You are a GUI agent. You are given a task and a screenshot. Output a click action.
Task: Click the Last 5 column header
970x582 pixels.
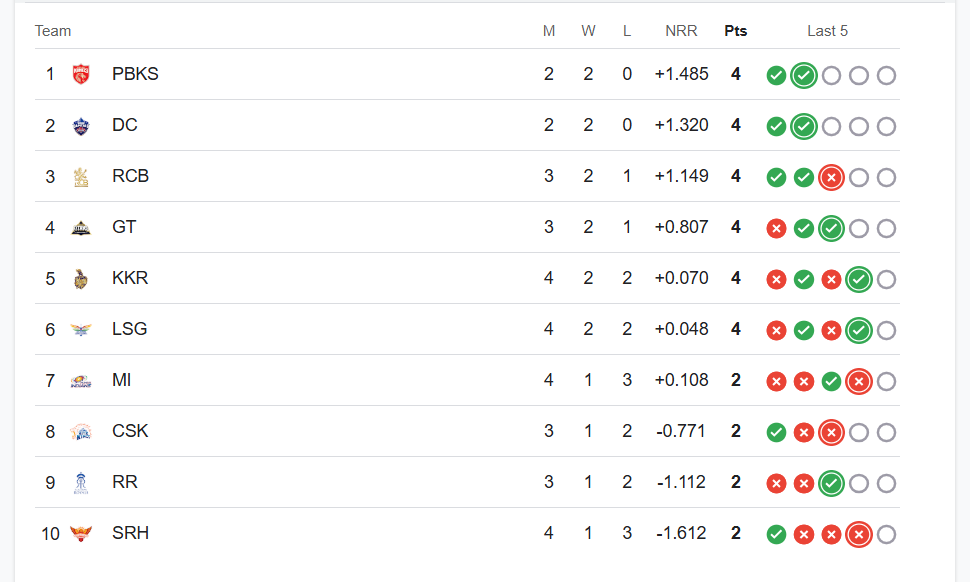tap(827, 31)
